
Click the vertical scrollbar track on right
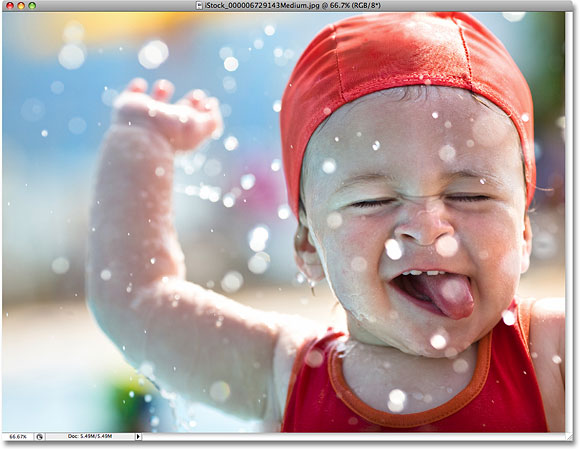pyautogui.click(x=569, y=222)
